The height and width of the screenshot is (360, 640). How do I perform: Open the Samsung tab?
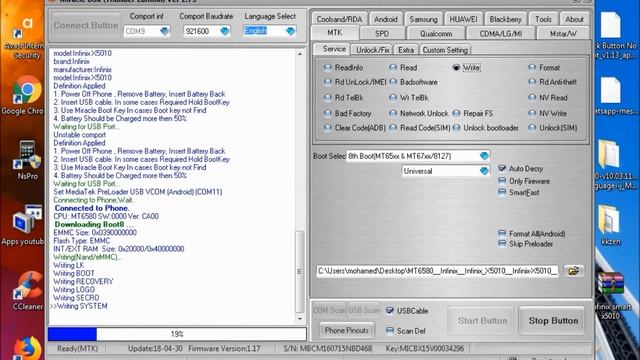423,19
